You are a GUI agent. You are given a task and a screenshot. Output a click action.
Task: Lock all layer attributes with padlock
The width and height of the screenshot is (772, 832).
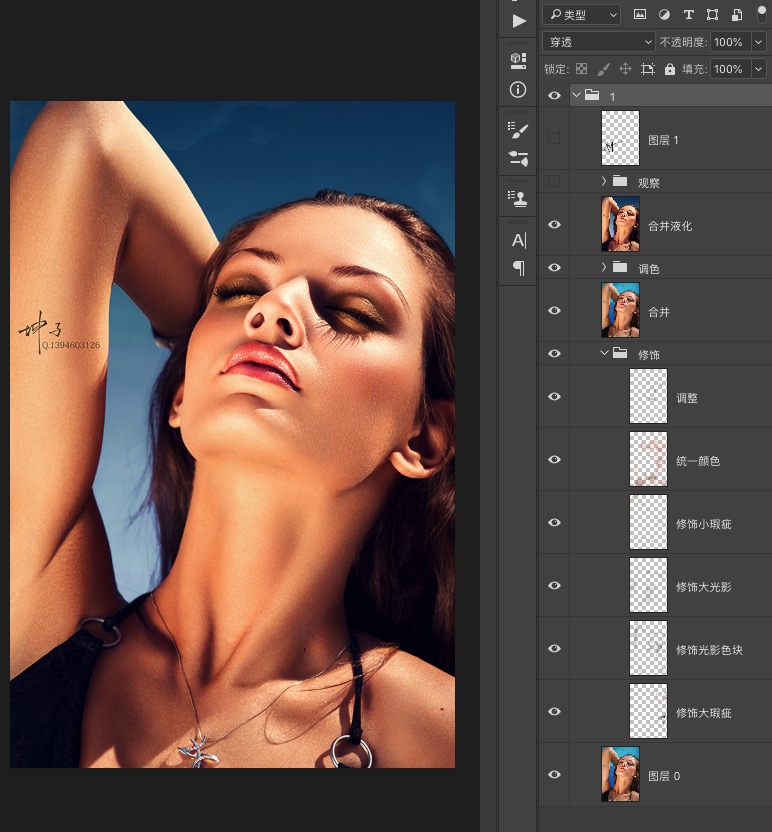(670, 69)
